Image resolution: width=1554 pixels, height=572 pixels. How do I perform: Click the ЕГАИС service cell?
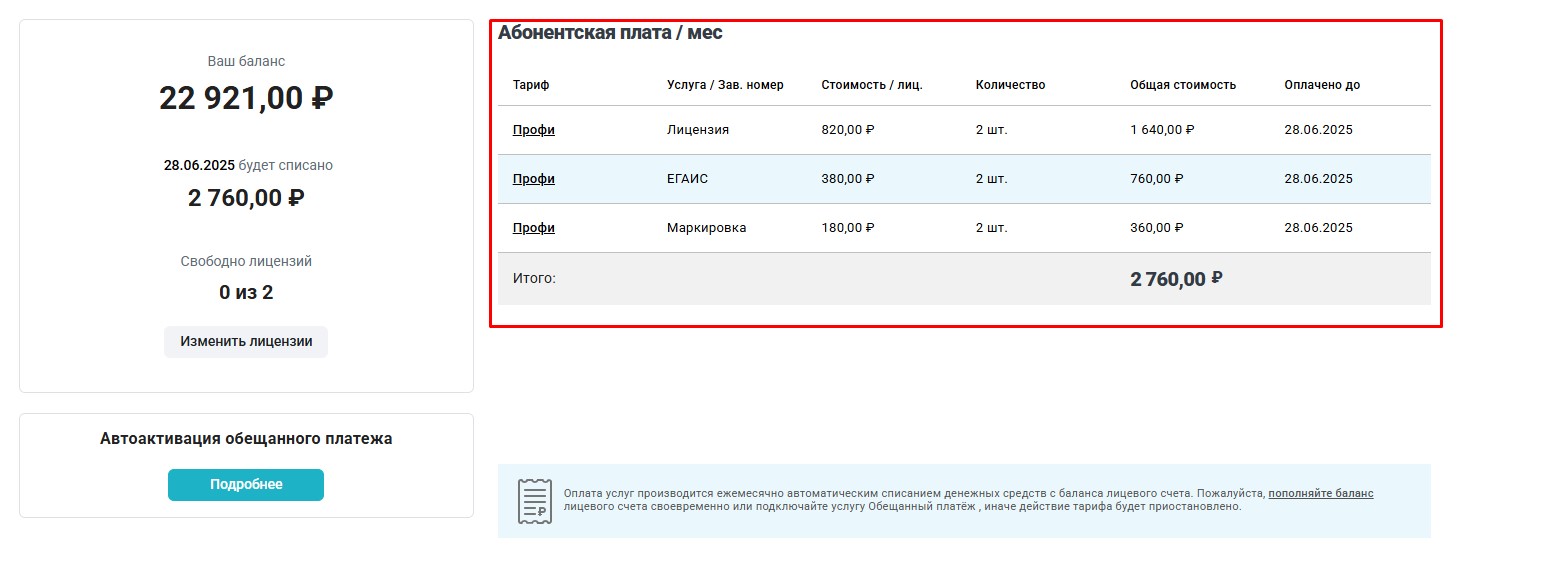[x=687, y=179]
